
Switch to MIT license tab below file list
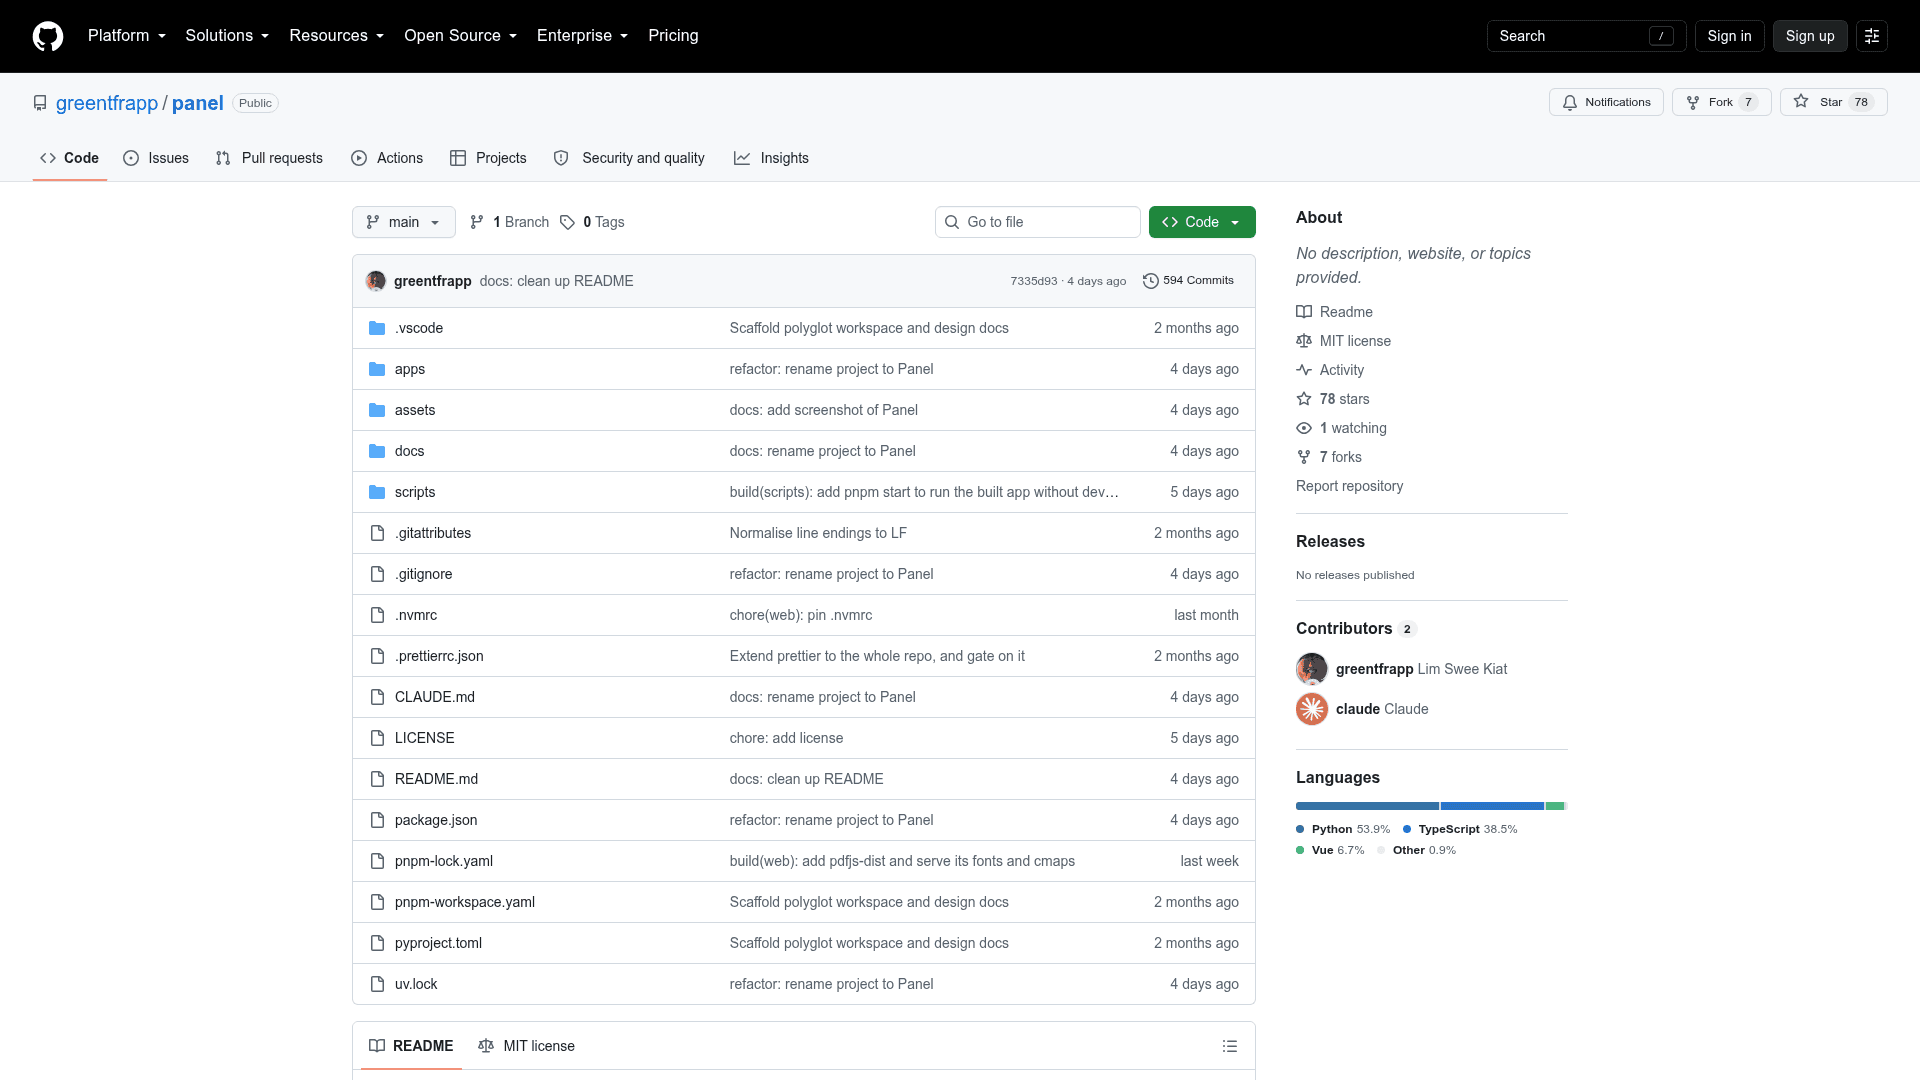point(526,1046)
